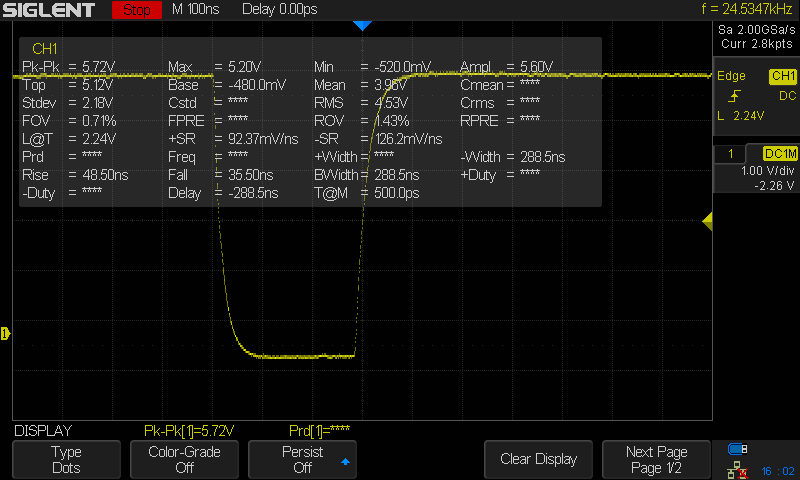Click the channel 1 ground marker on left edge
Screen dimensions: 800x480
pos(4,333)
